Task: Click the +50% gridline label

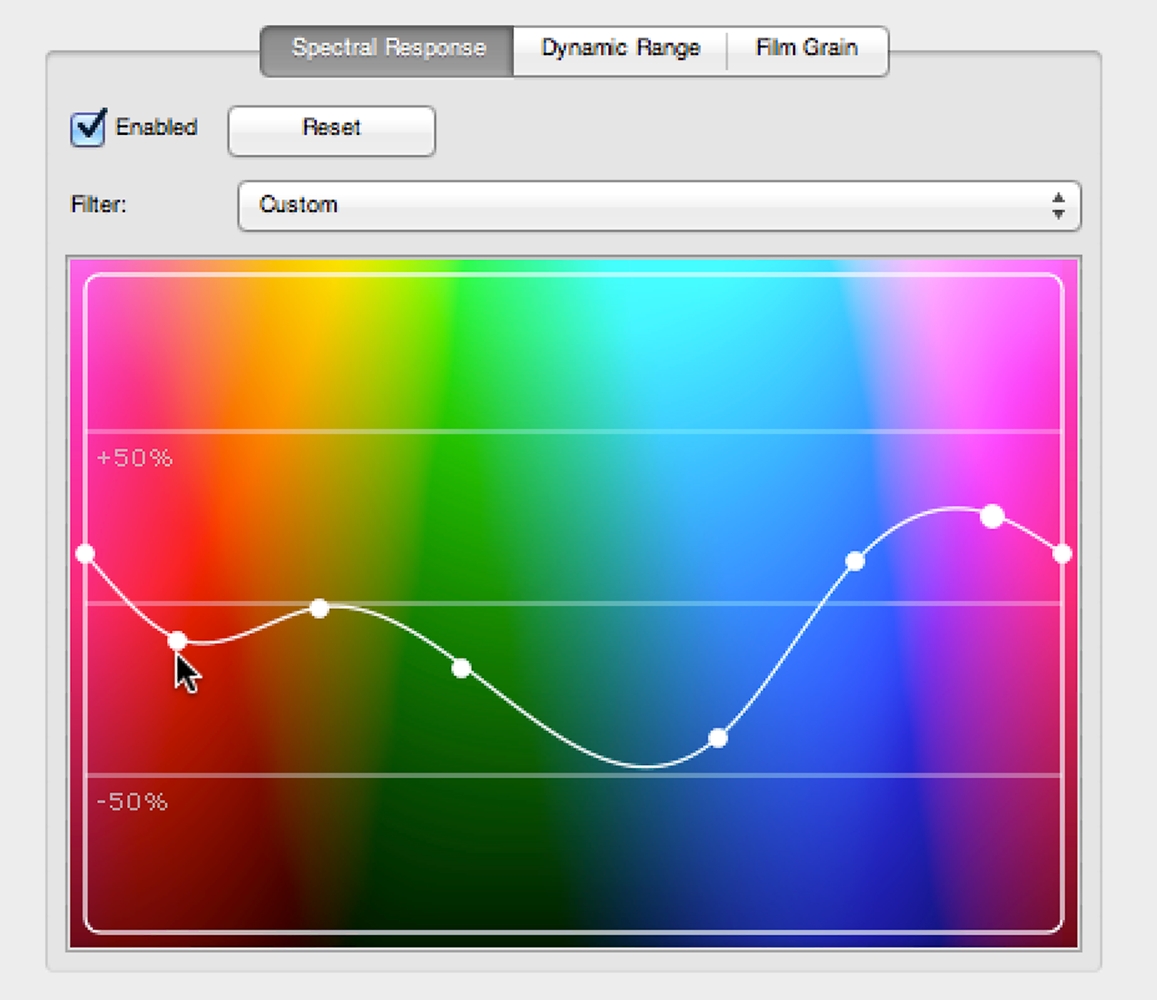Action: click(134, 459)
